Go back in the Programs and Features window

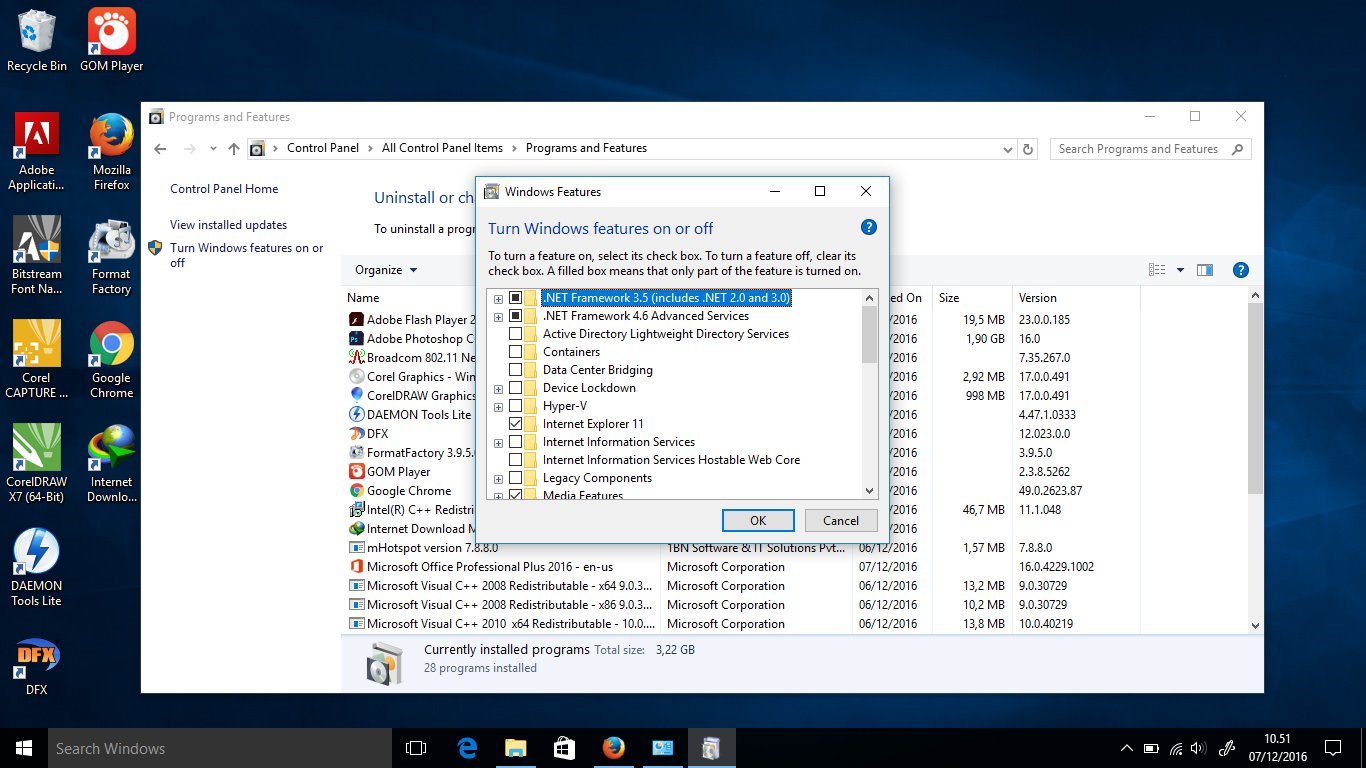(x=160, y=149)
